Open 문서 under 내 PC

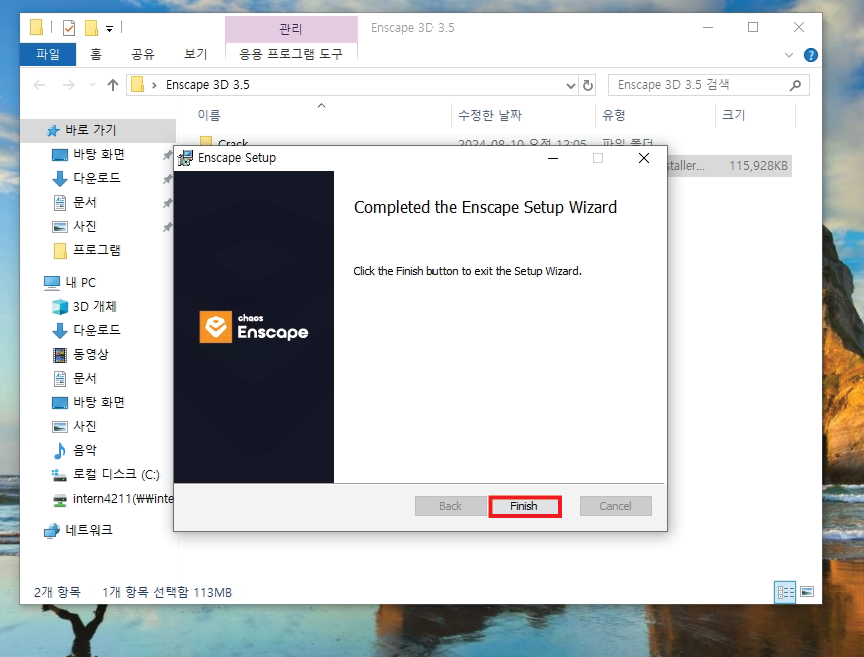coord(84,378)
